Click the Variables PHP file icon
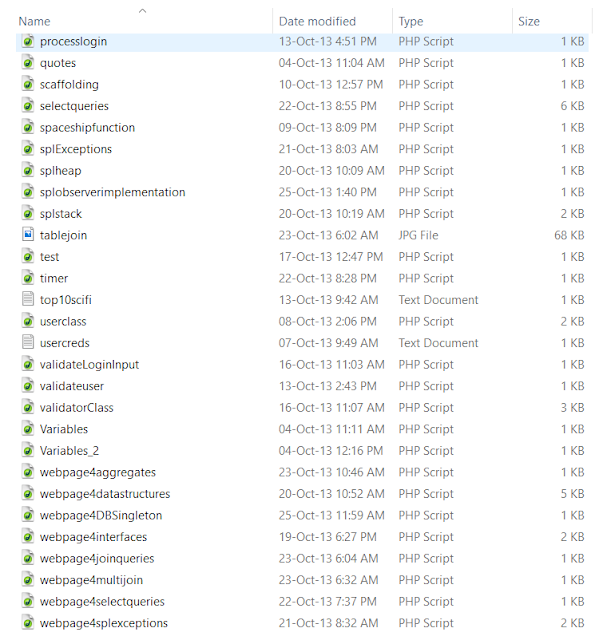This screenshot has height=640, width=595. point(28,429)
